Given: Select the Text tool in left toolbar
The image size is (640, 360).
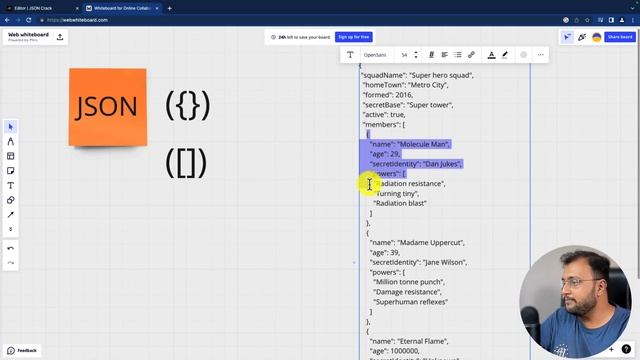Looking at the screenshot, I should coord(11,185).
